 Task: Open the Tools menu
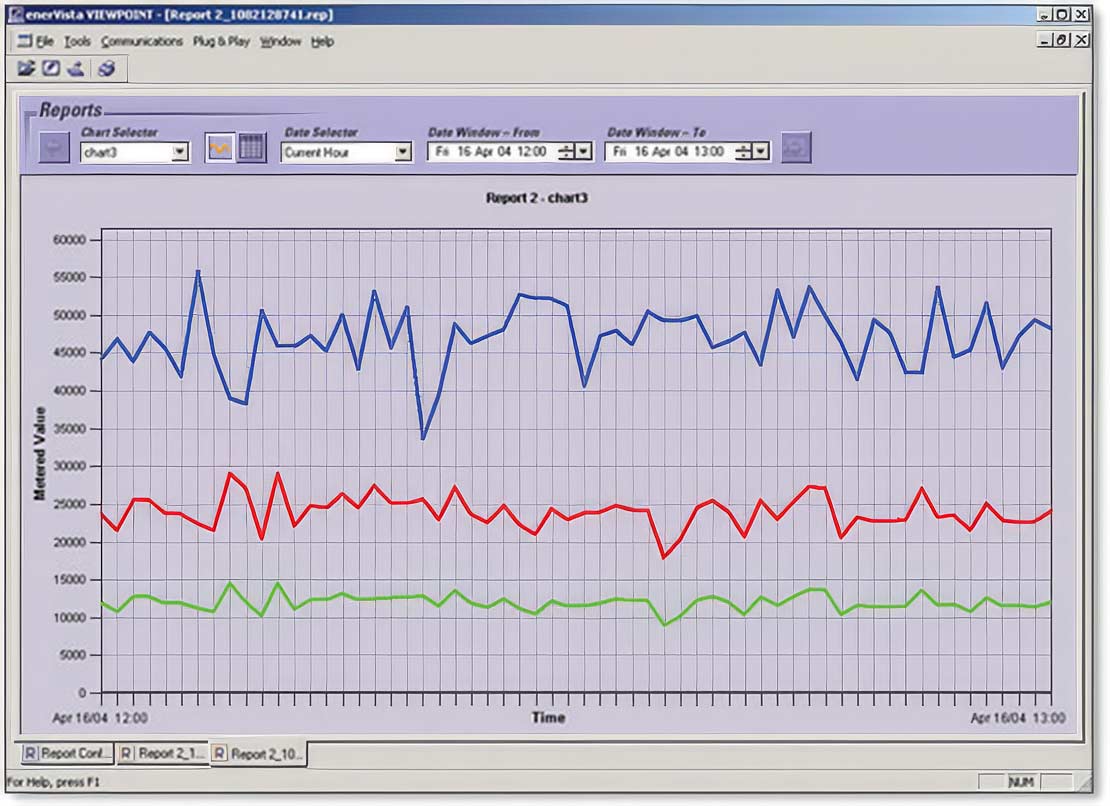click(77, 41)
